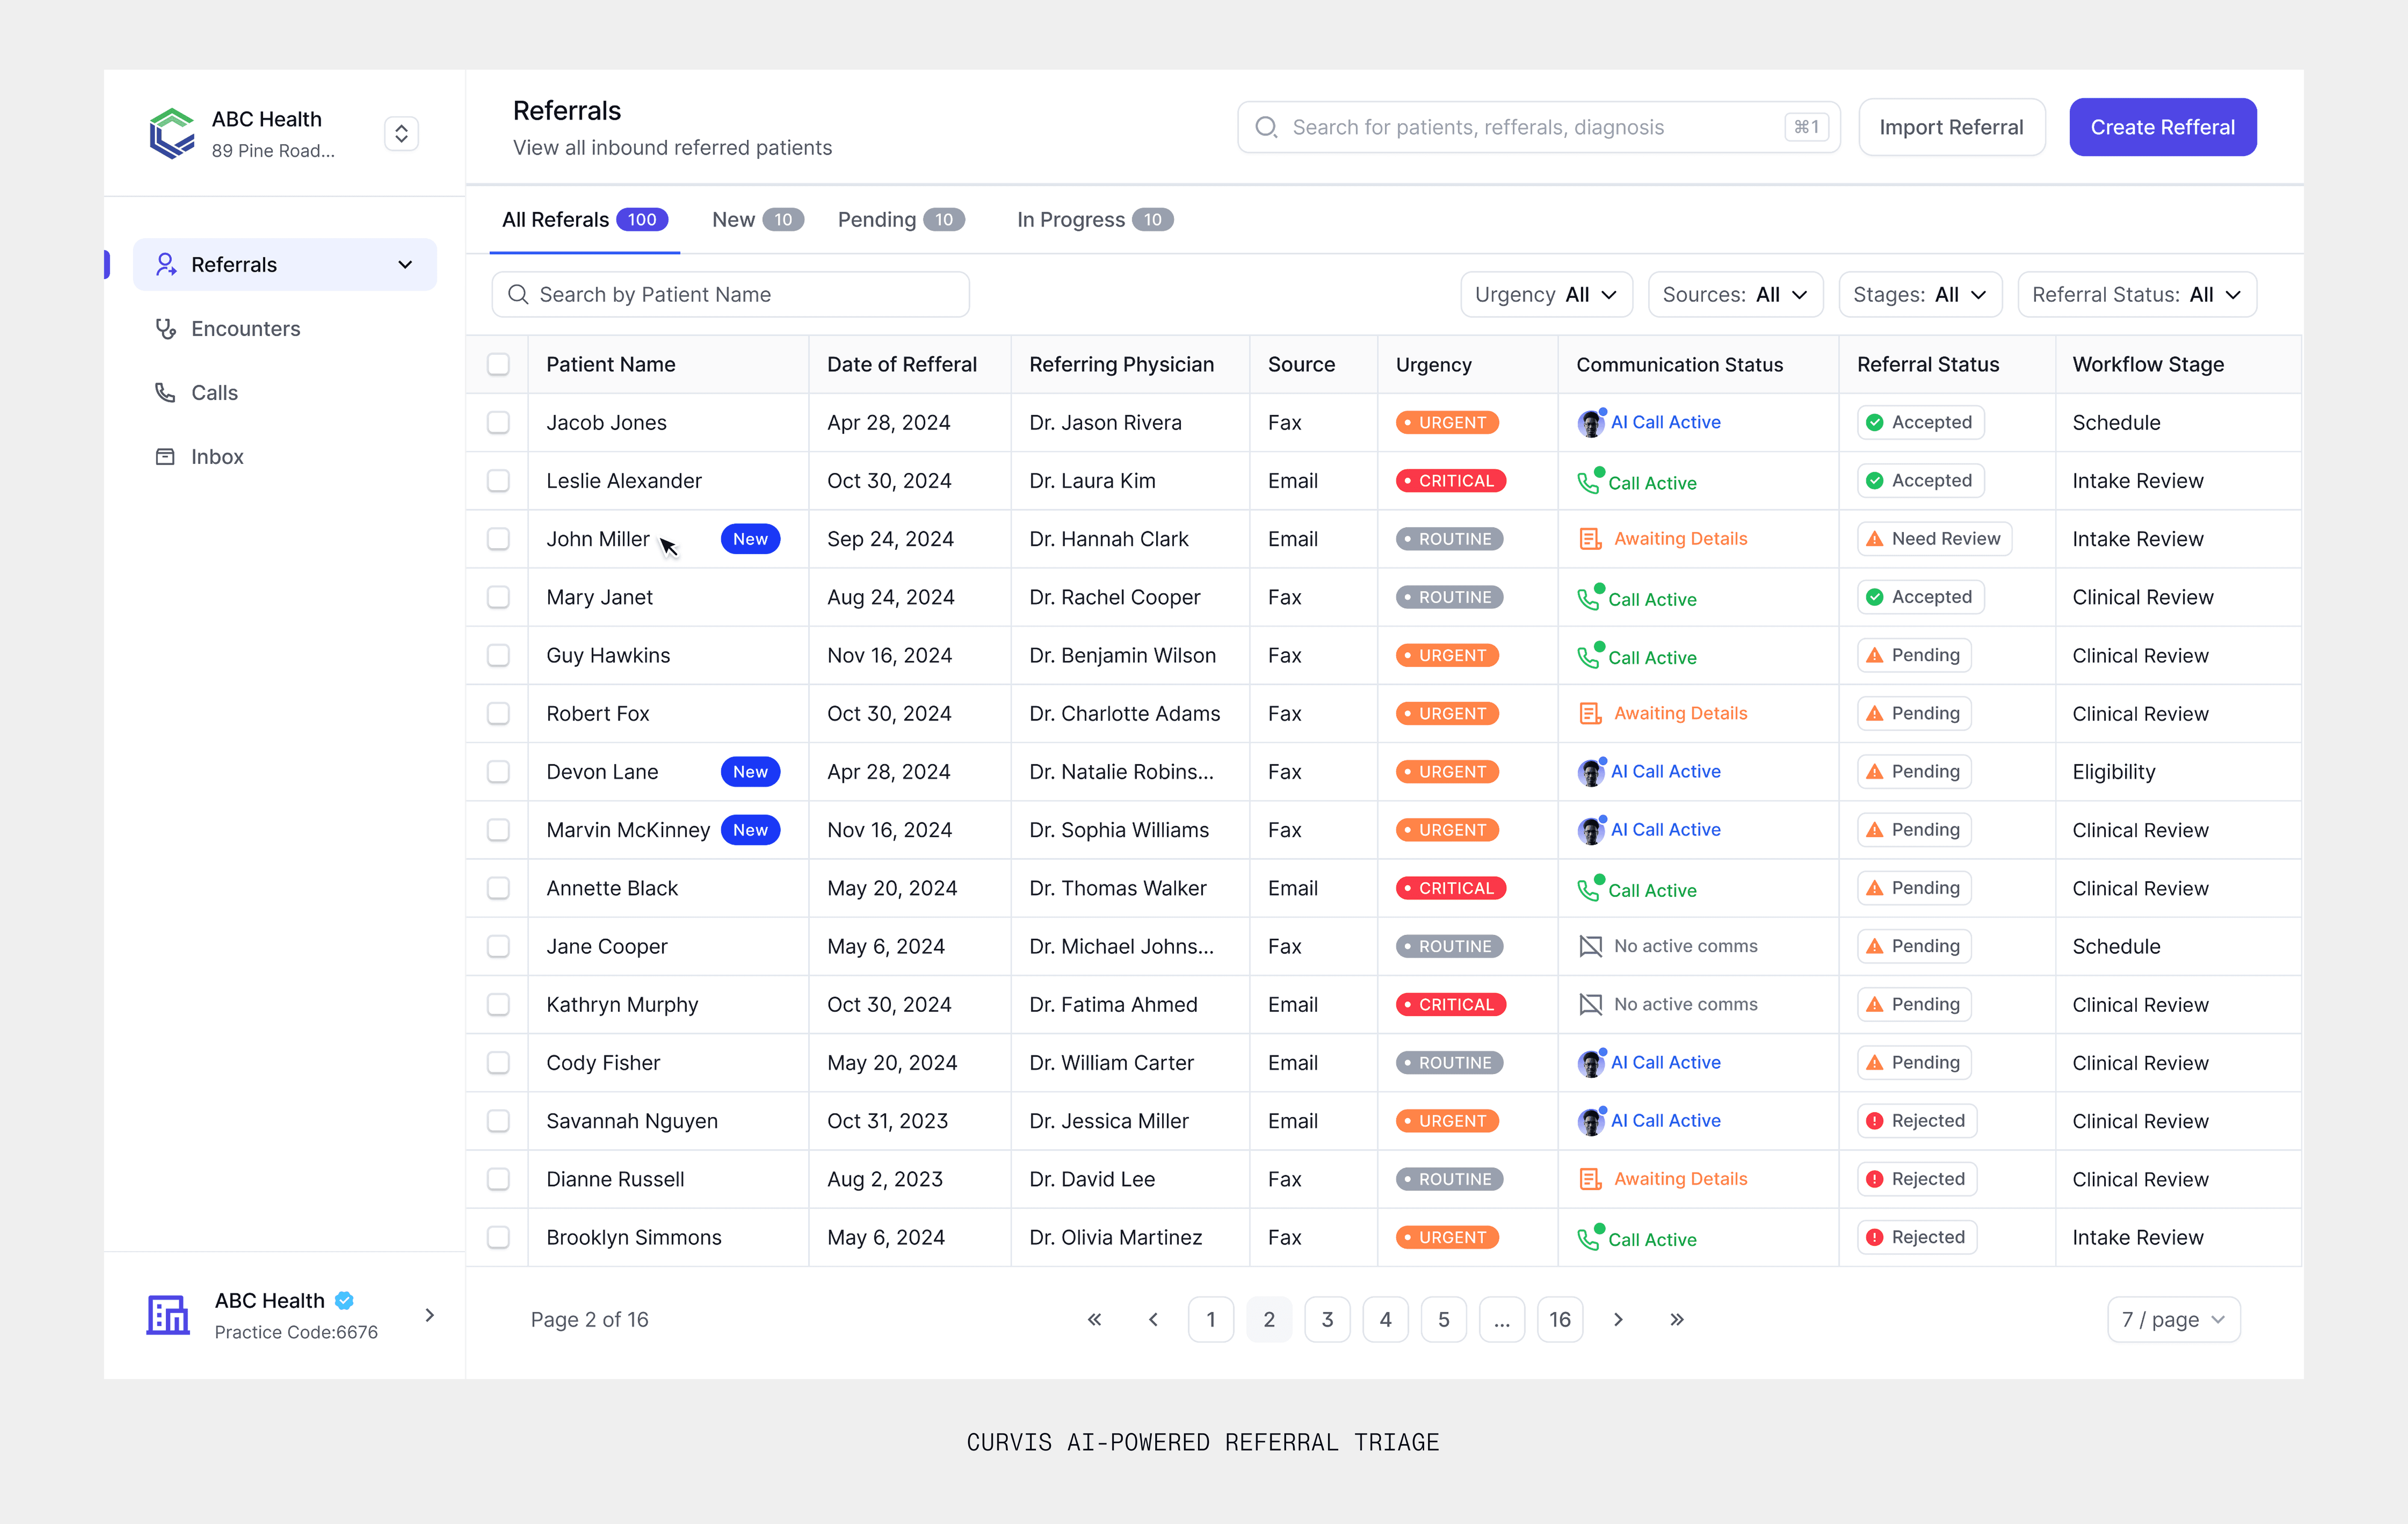Click the Create Refferal button
2408x1524 pixels.
coord(2162,127)
